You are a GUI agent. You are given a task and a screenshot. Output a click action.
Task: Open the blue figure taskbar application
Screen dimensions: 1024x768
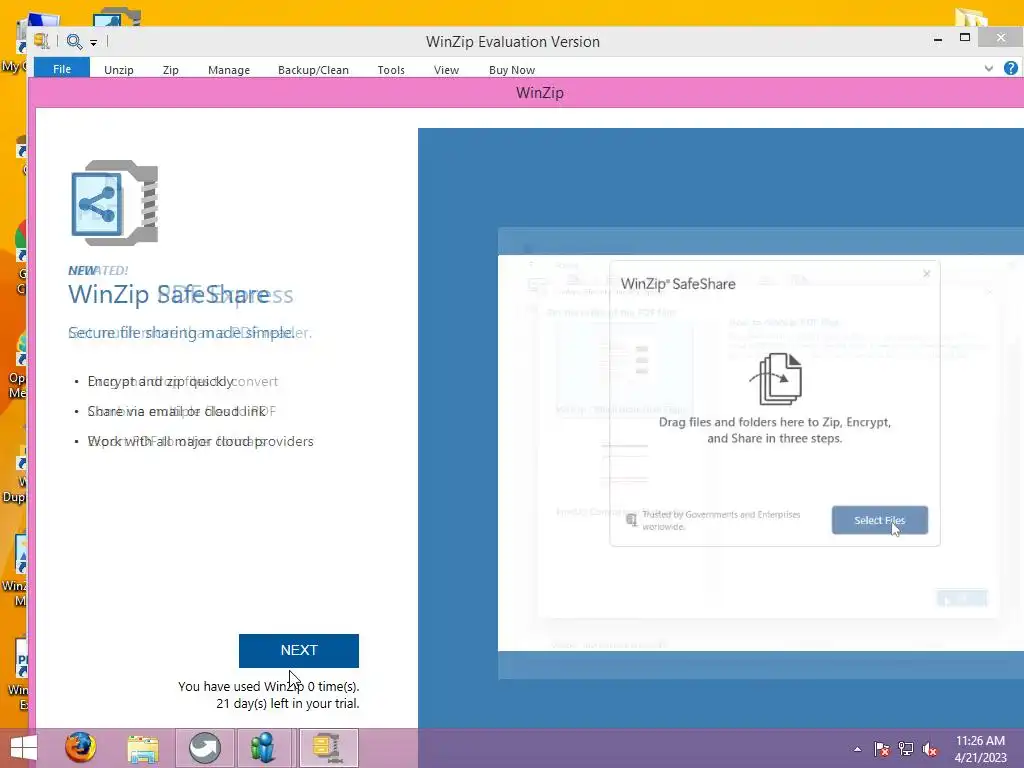tap(263, 748)
